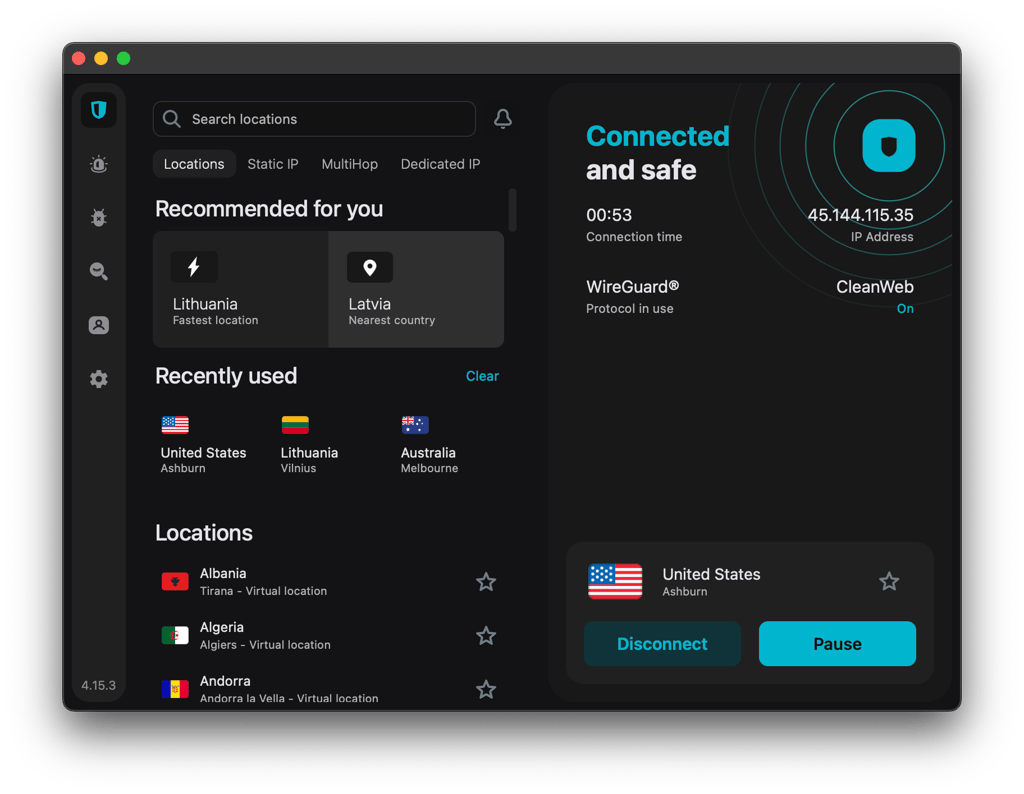
Task: Clear the Recently used list
Action: (482, 376)
